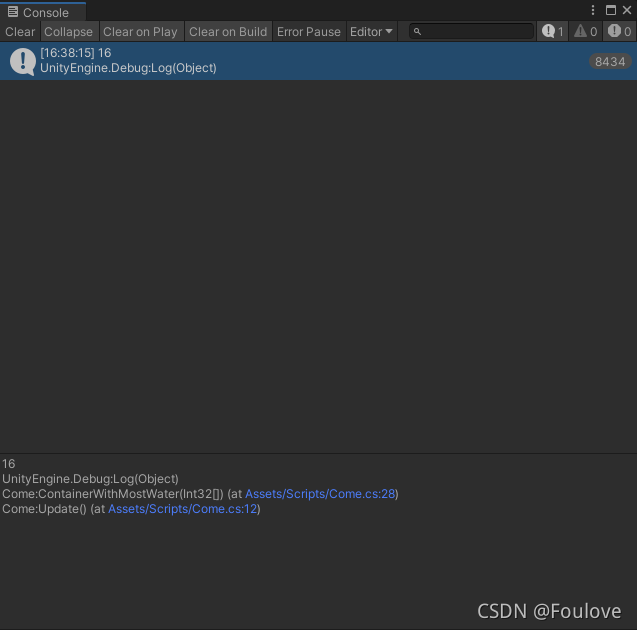Select the Console tab
This screenshot has width=637, height=630.
click(x=43, y=12)
